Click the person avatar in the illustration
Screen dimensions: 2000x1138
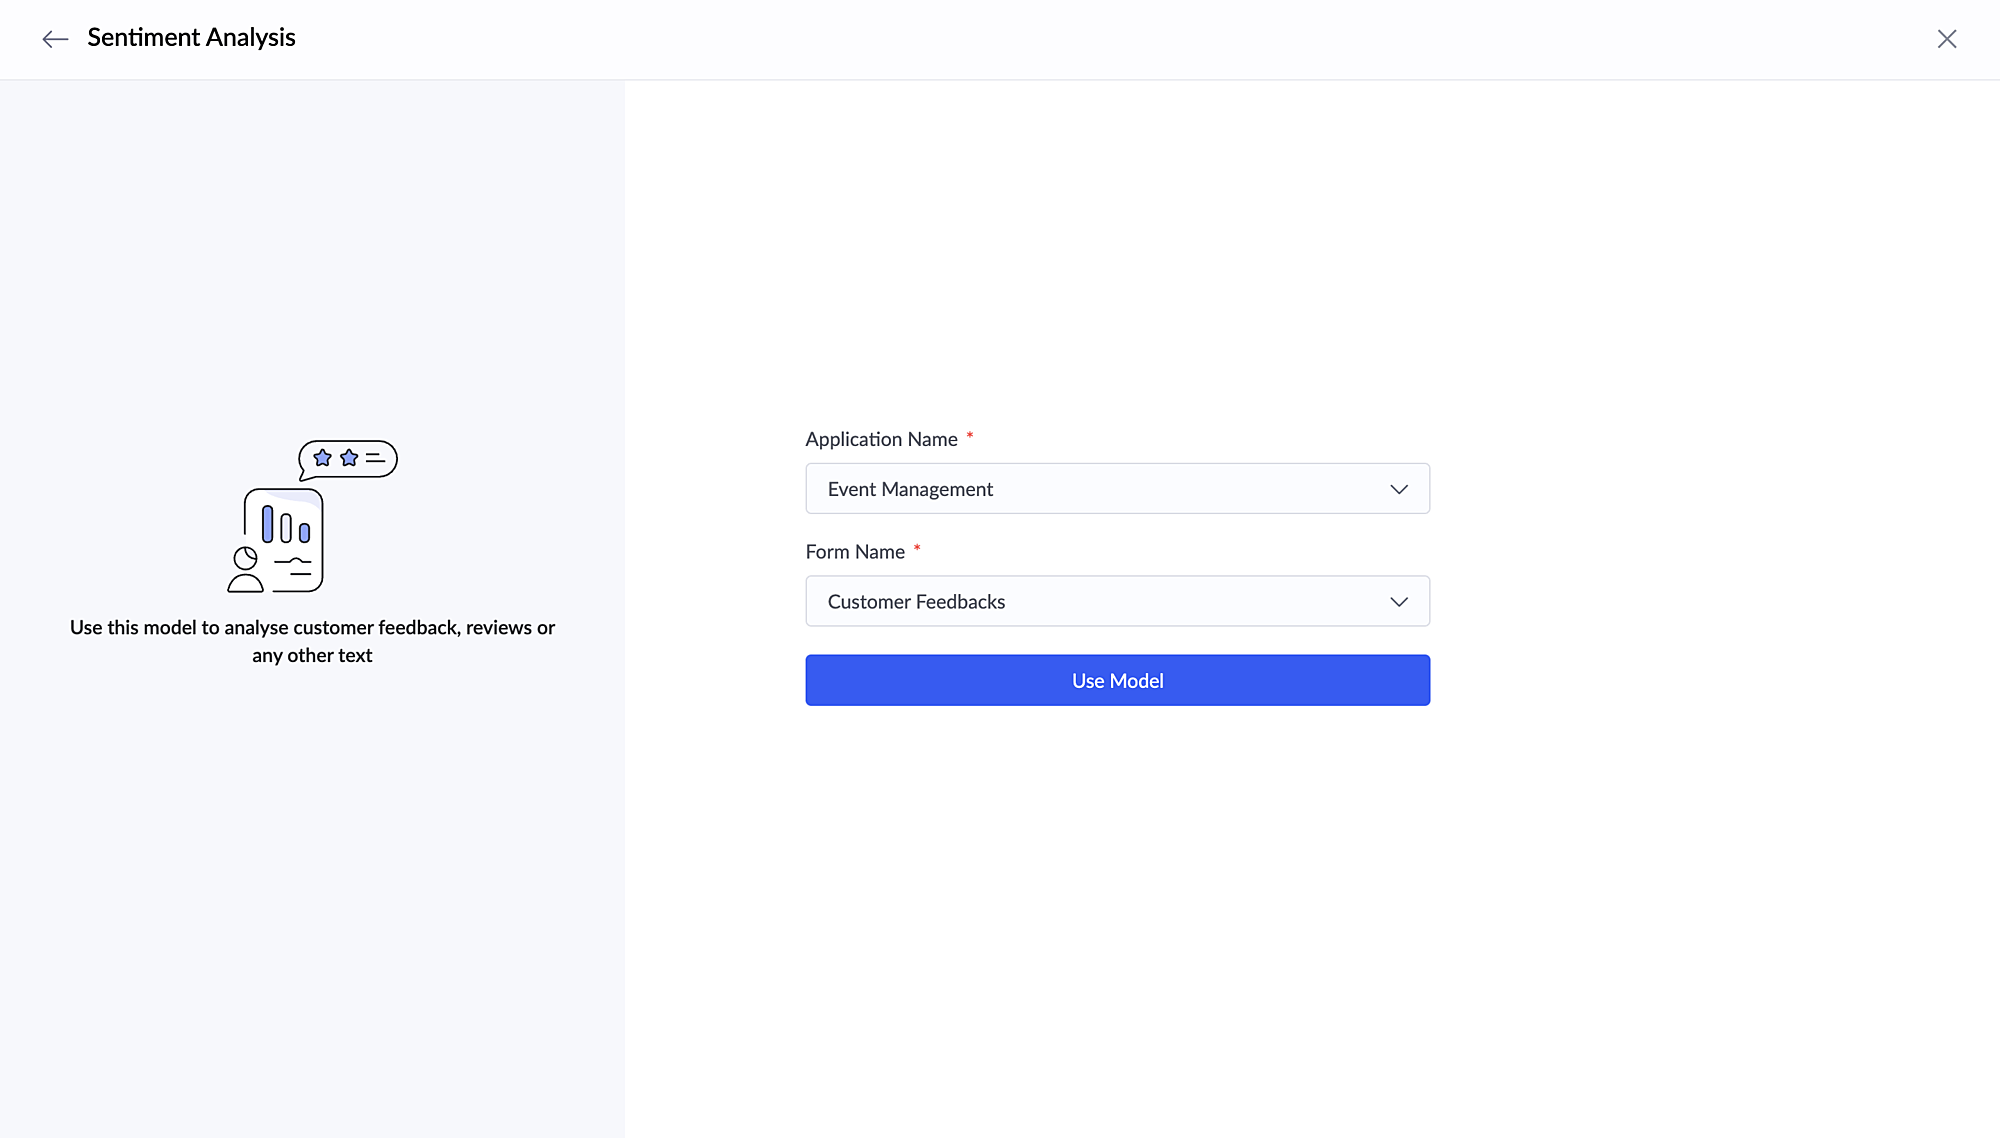pos(245,571)
